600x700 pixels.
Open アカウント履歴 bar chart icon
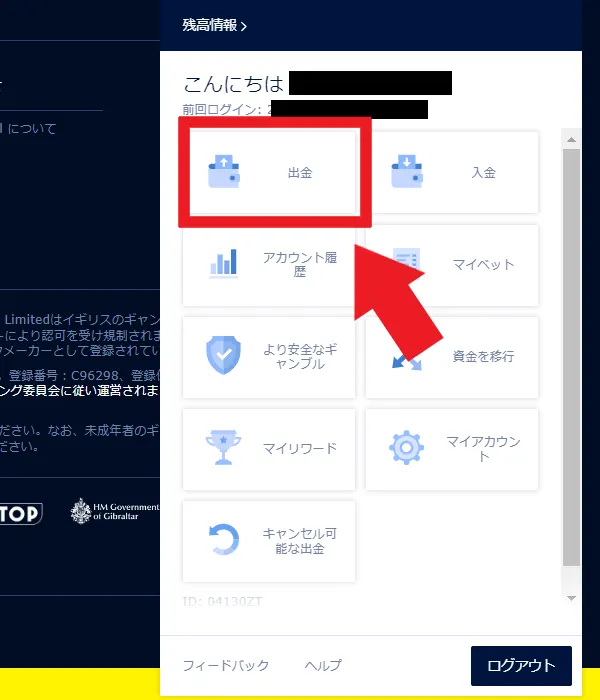pos(223,264)
